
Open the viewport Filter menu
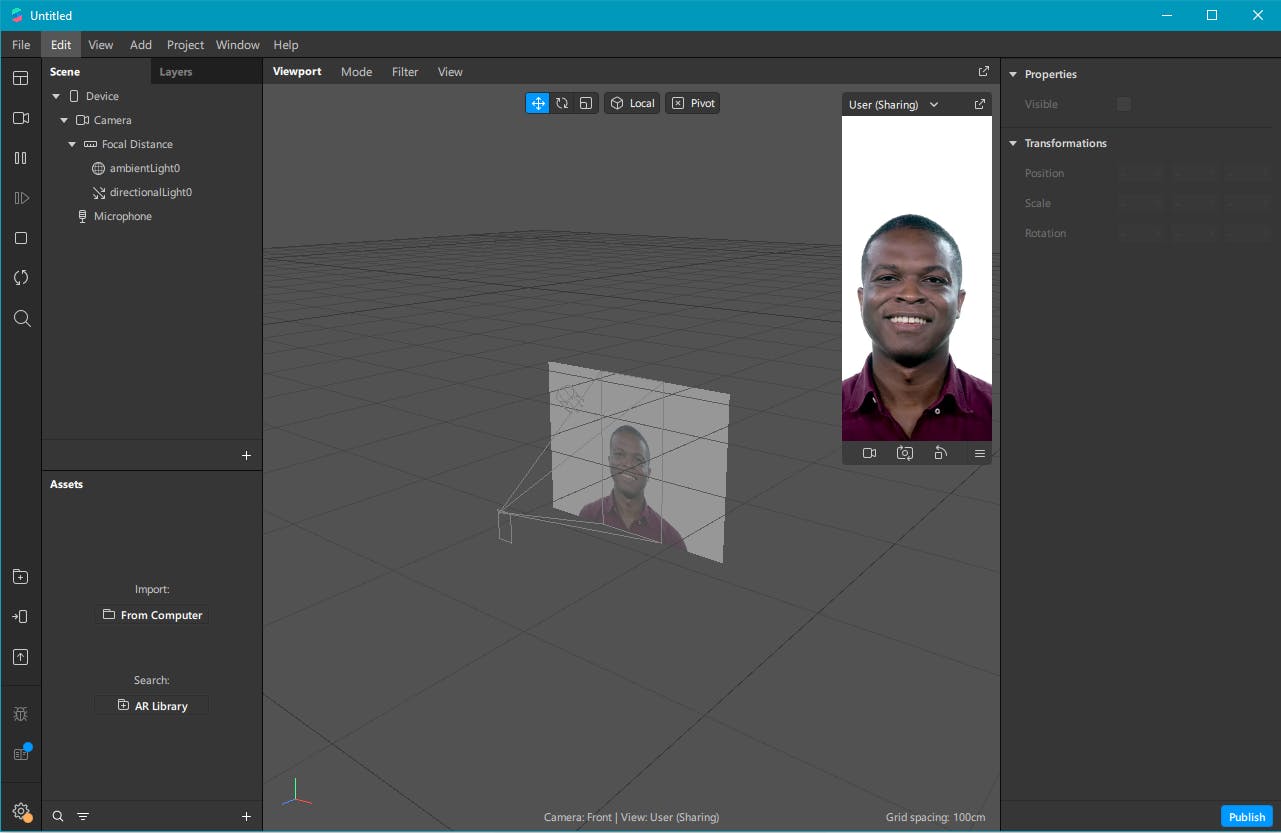tap(405, 72)
